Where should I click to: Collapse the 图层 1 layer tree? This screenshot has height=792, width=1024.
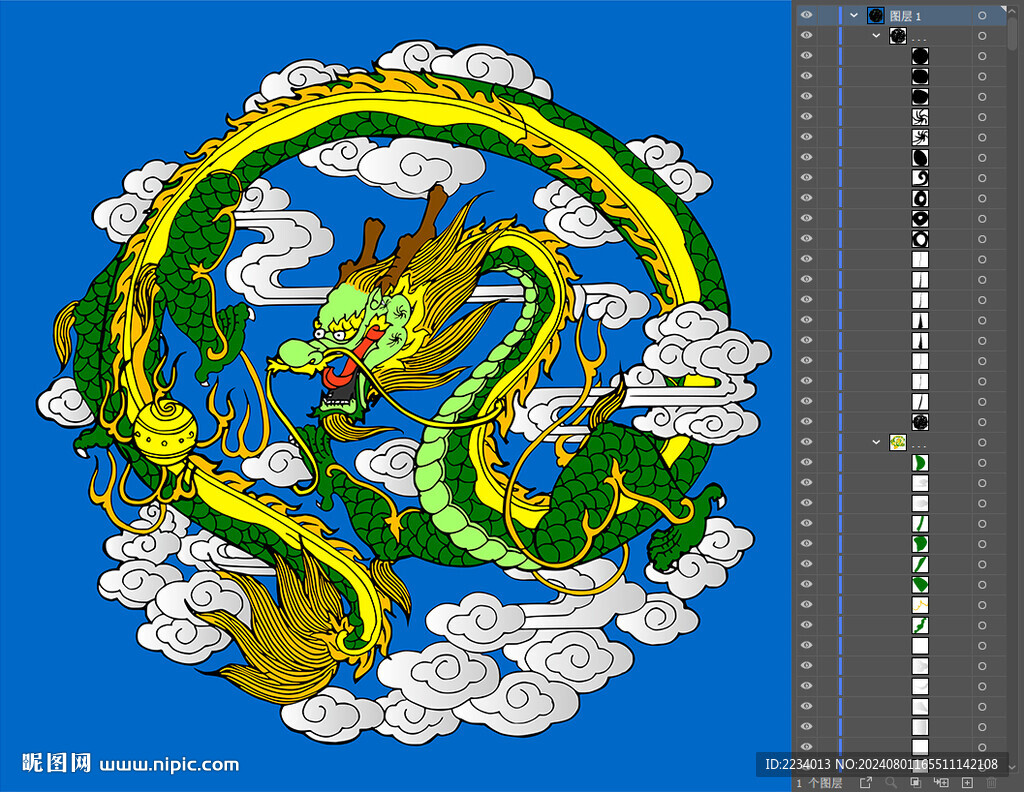click(x=854, y=15)
